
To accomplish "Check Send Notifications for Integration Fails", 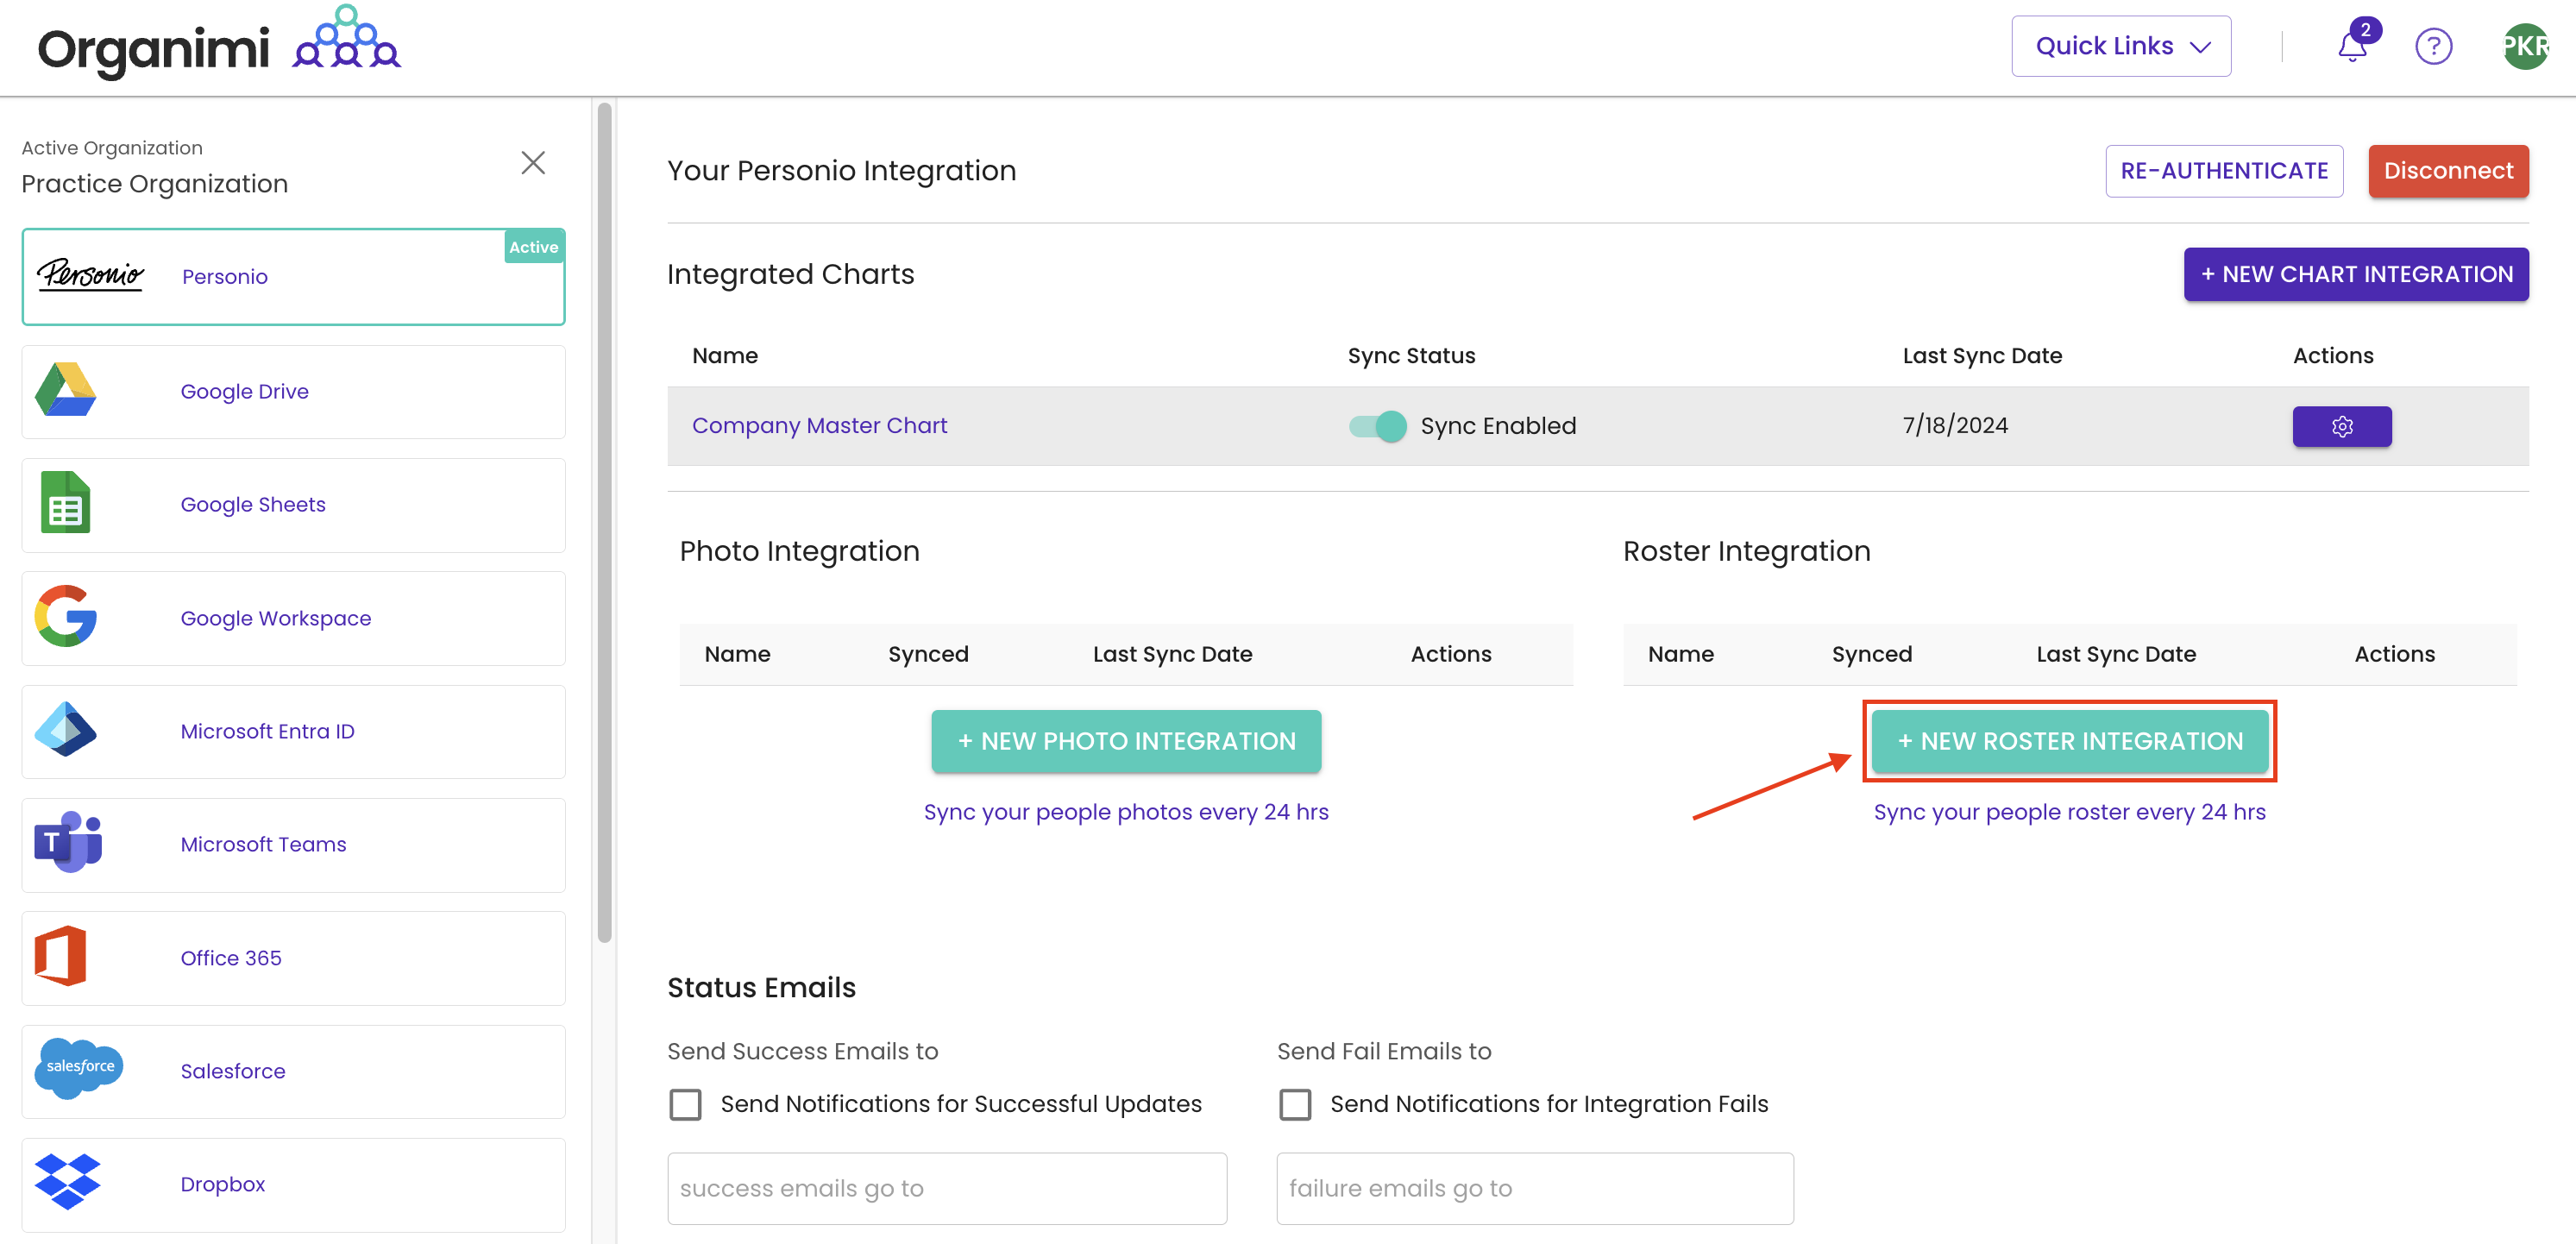I will [1295, 1104].
